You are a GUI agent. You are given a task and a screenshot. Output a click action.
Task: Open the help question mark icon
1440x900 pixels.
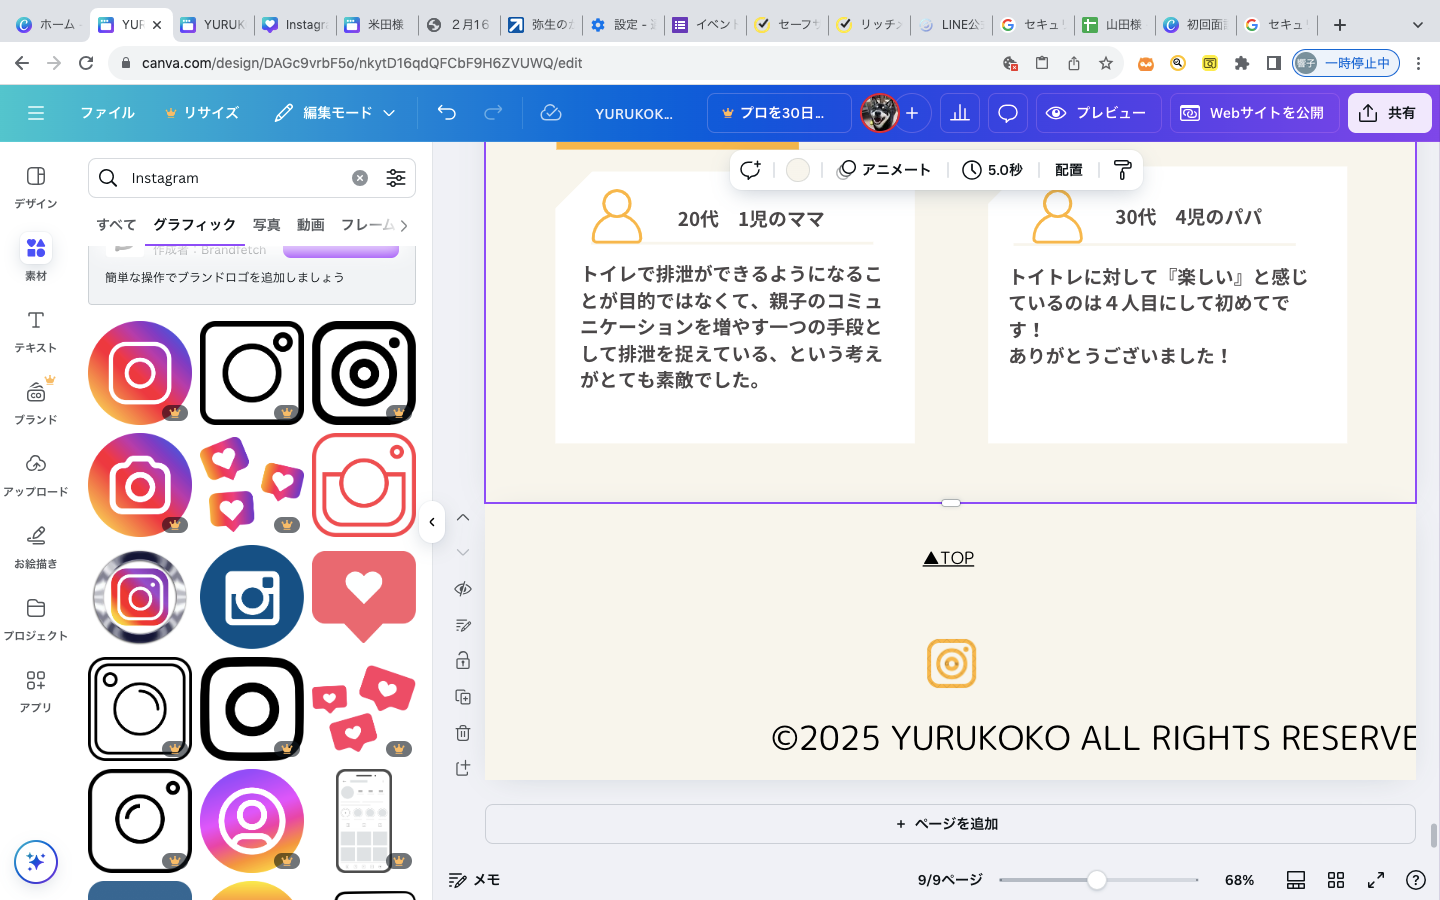point(1416,880)
